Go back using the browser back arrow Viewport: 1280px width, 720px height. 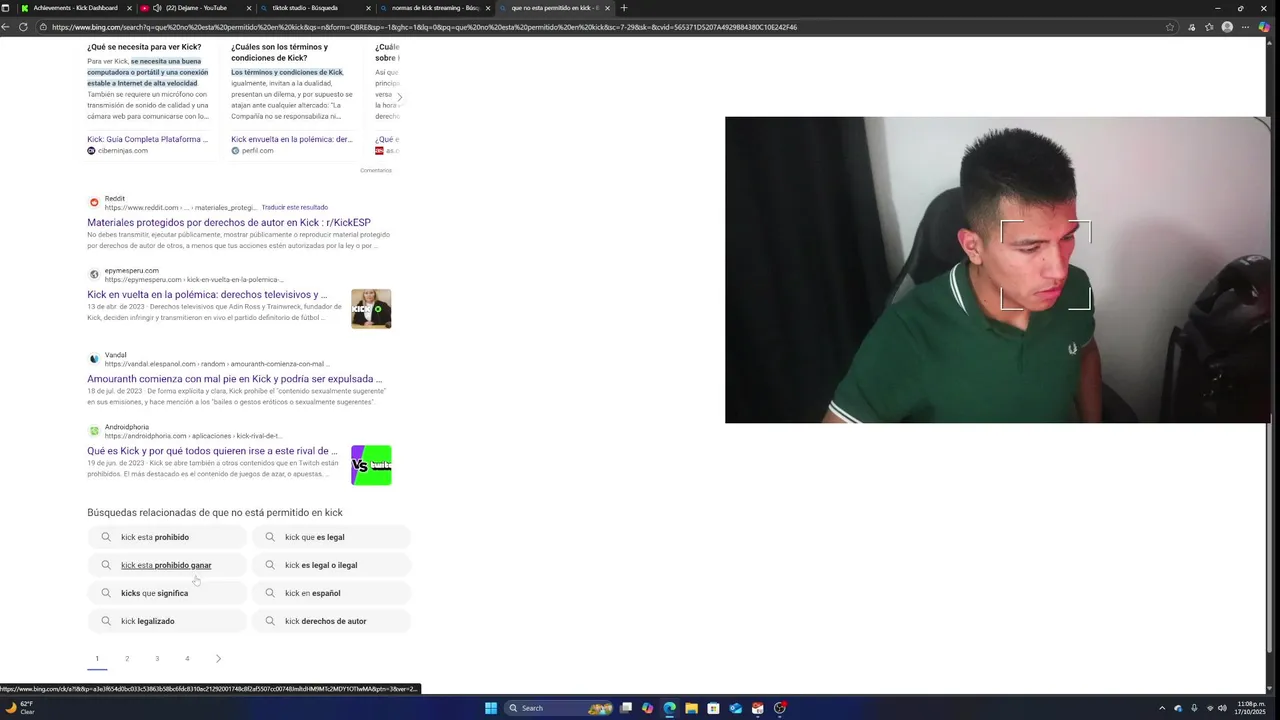pos(7,27)
